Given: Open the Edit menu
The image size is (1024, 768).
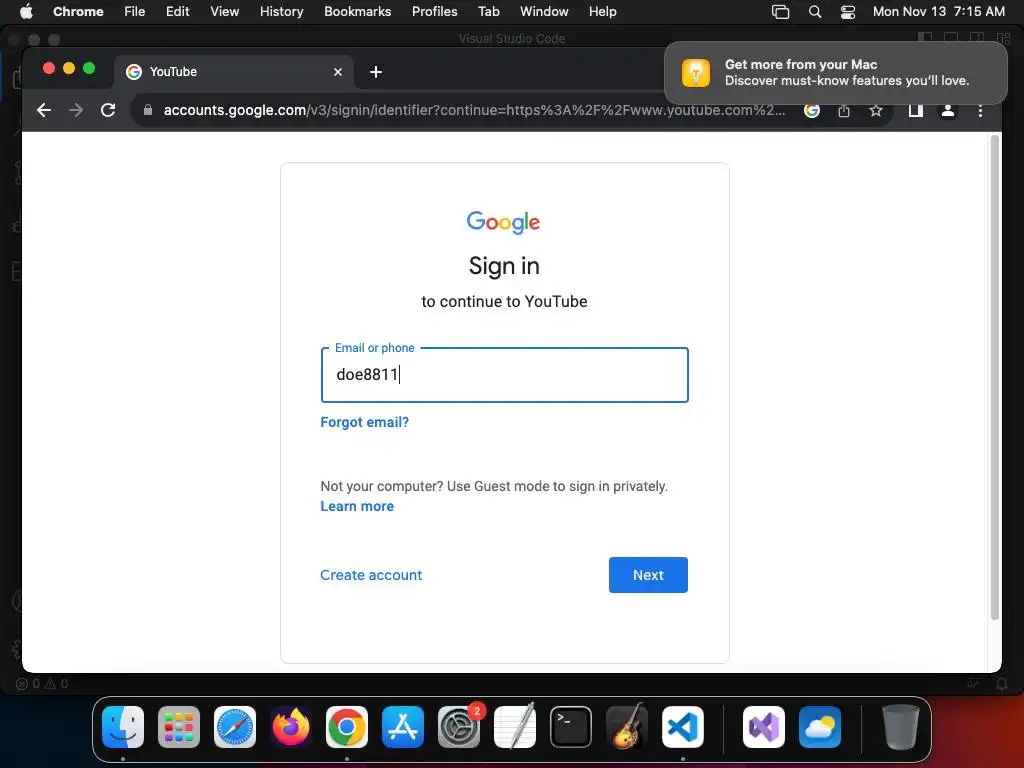Looking at the screenshot, I should click(178, 11).
